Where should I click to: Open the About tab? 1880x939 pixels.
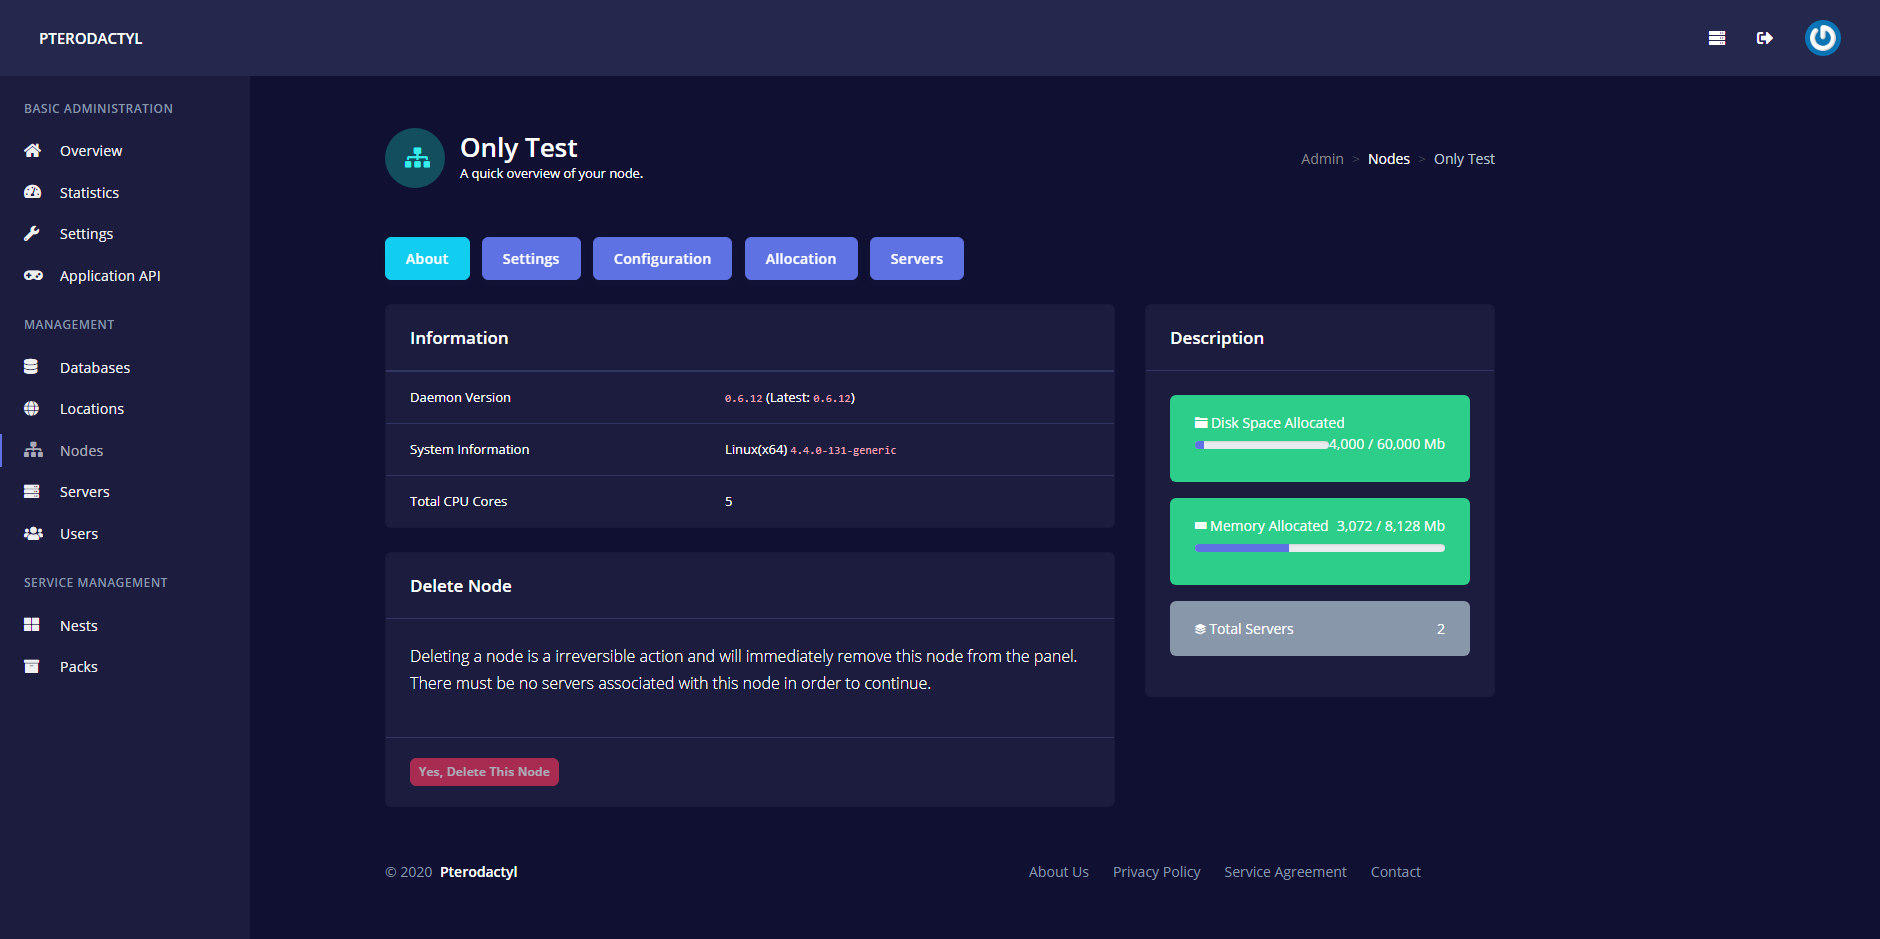pos(427,258)
